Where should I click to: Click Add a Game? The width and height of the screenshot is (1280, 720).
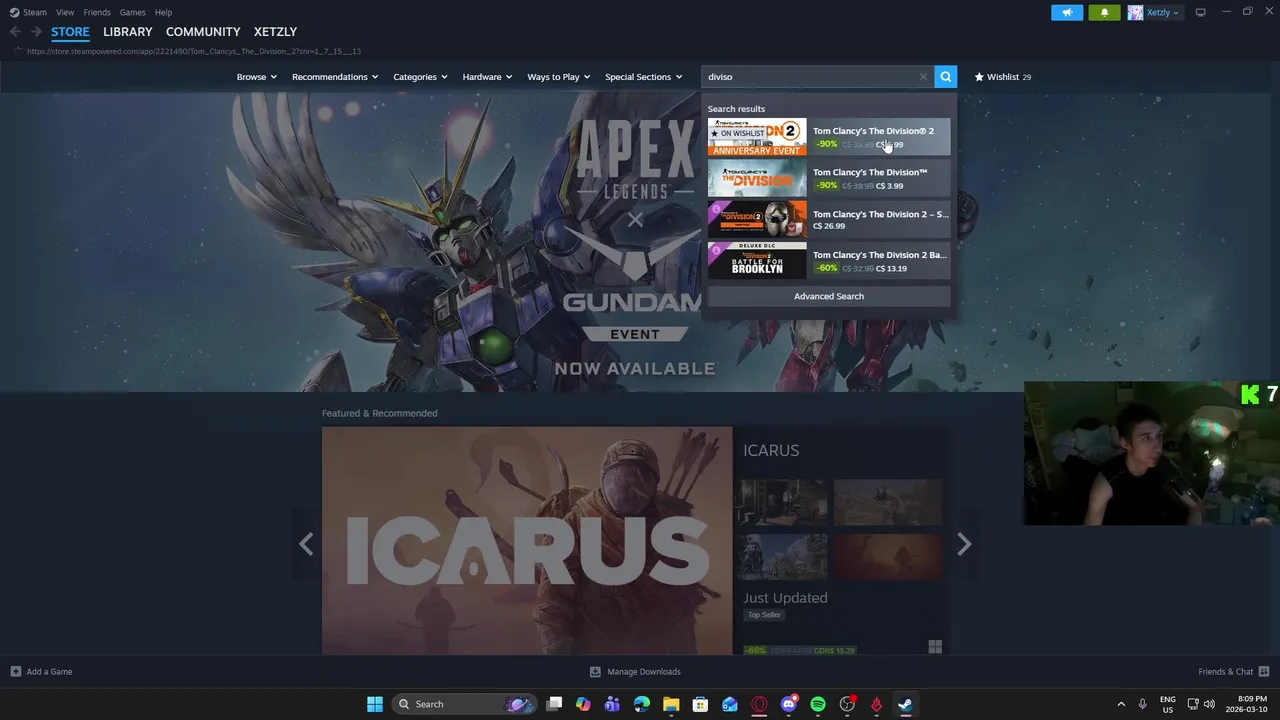pyautogui.click(x=41, y=672)
